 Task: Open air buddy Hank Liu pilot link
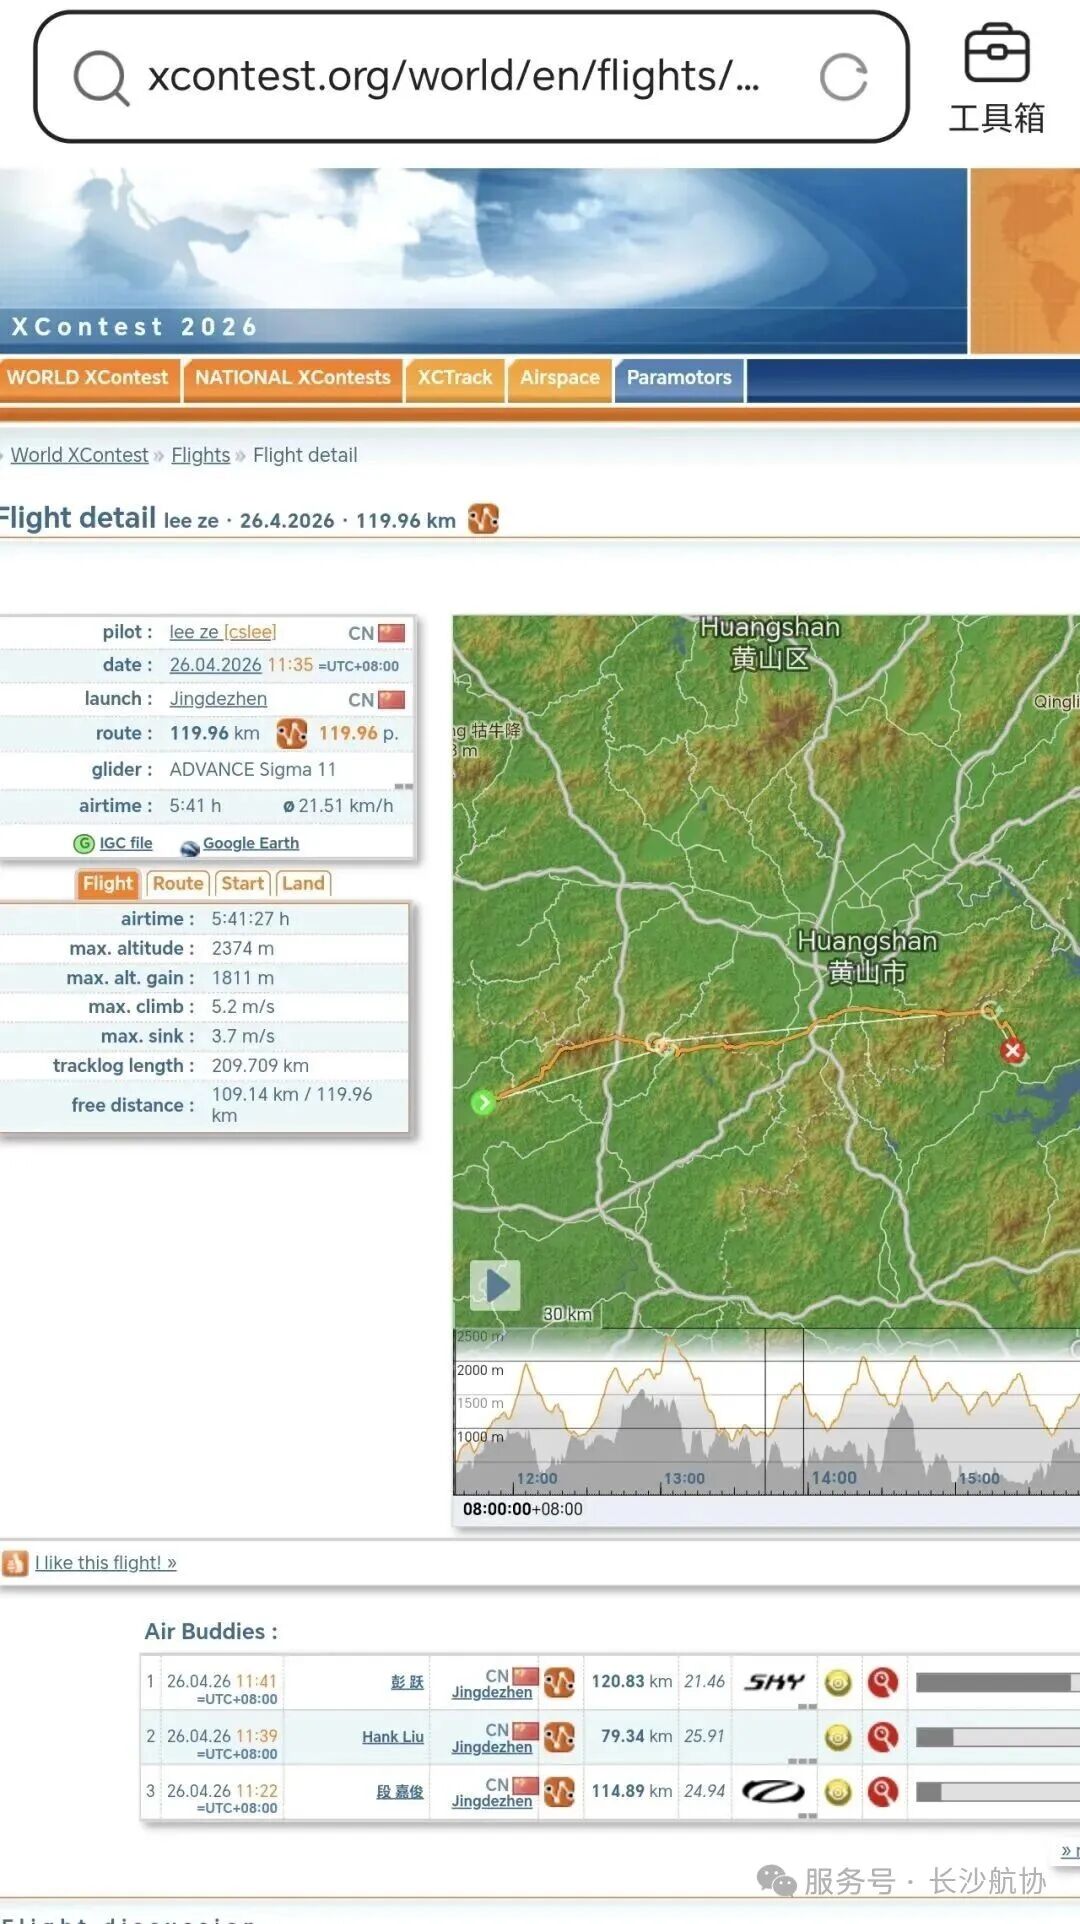pyautogui.click(x=393, y=1737)
